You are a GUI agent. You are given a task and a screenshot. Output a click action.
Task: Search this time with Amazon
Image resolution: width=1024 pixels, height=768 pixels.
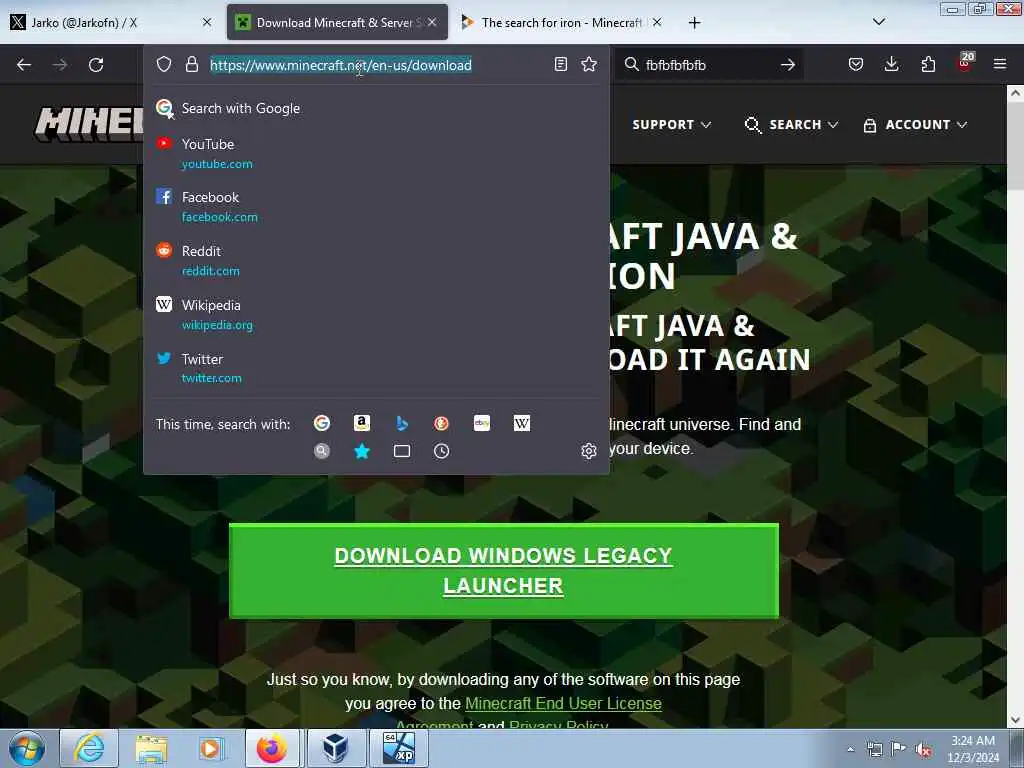pyautogui.click(x=362, y=423)
